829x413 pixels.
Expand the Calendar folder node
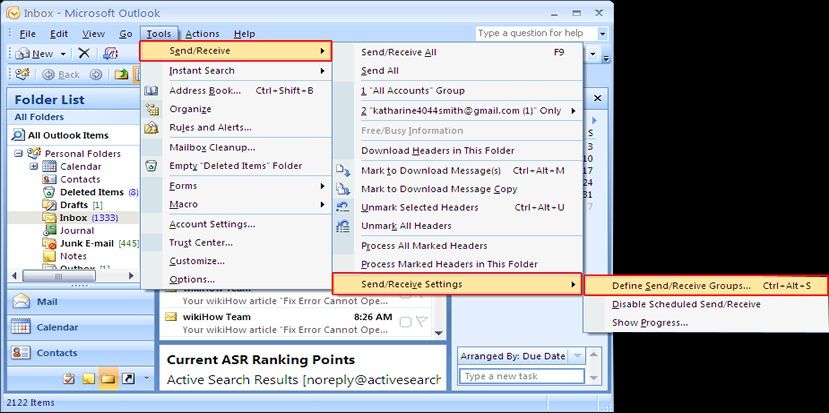[34, 166]
